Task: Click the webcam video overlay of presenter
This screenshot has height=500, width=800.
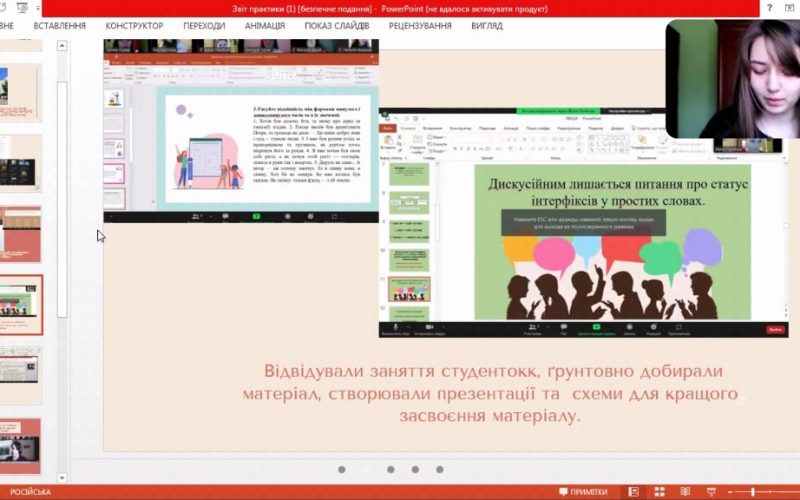Action: (x=732, y=80)
